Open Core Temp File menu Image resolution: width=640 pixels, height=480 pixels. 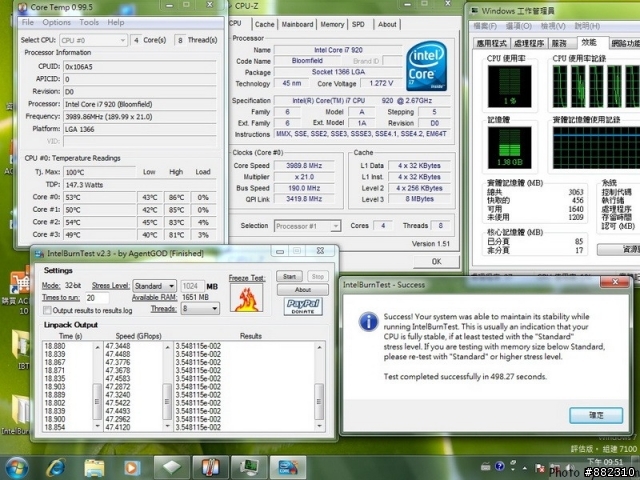(x=27, y=22)
